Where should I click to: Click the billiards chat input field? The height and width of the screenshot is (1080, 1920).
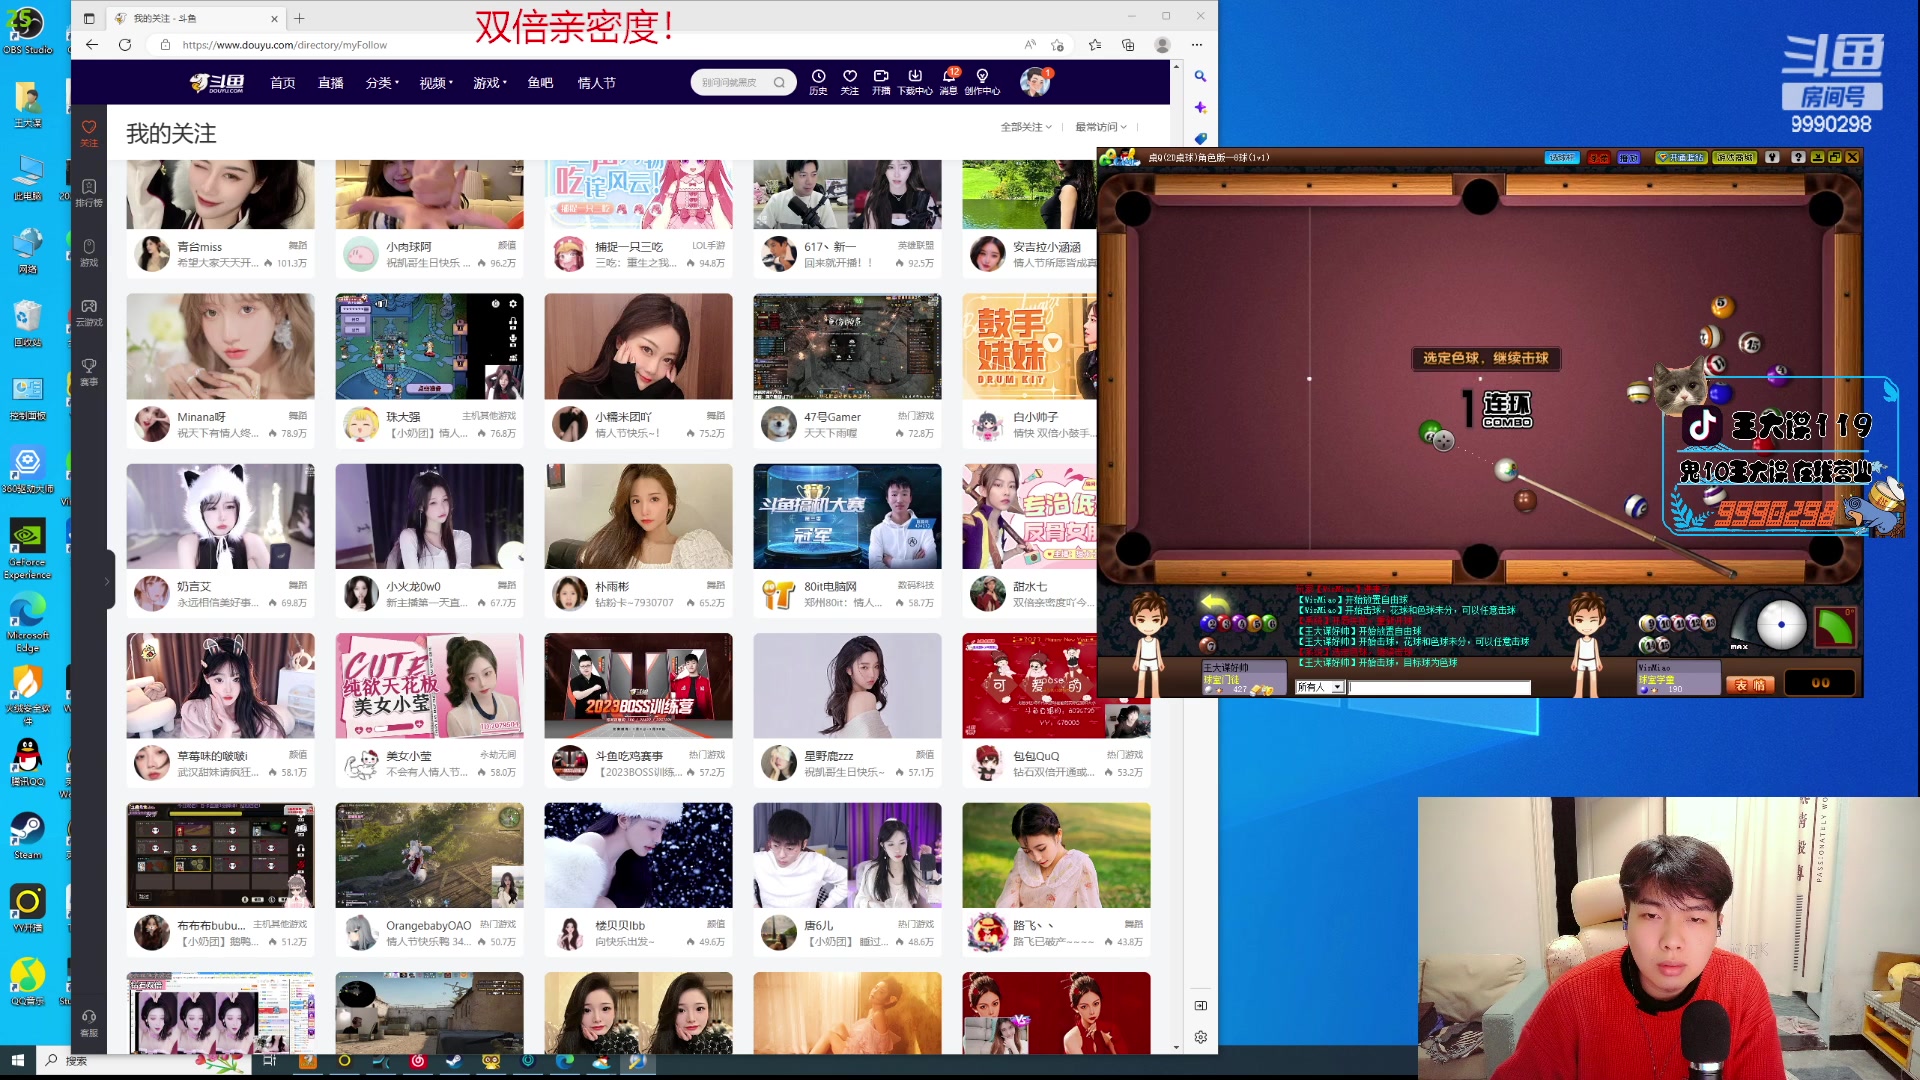click(1440, 687)
